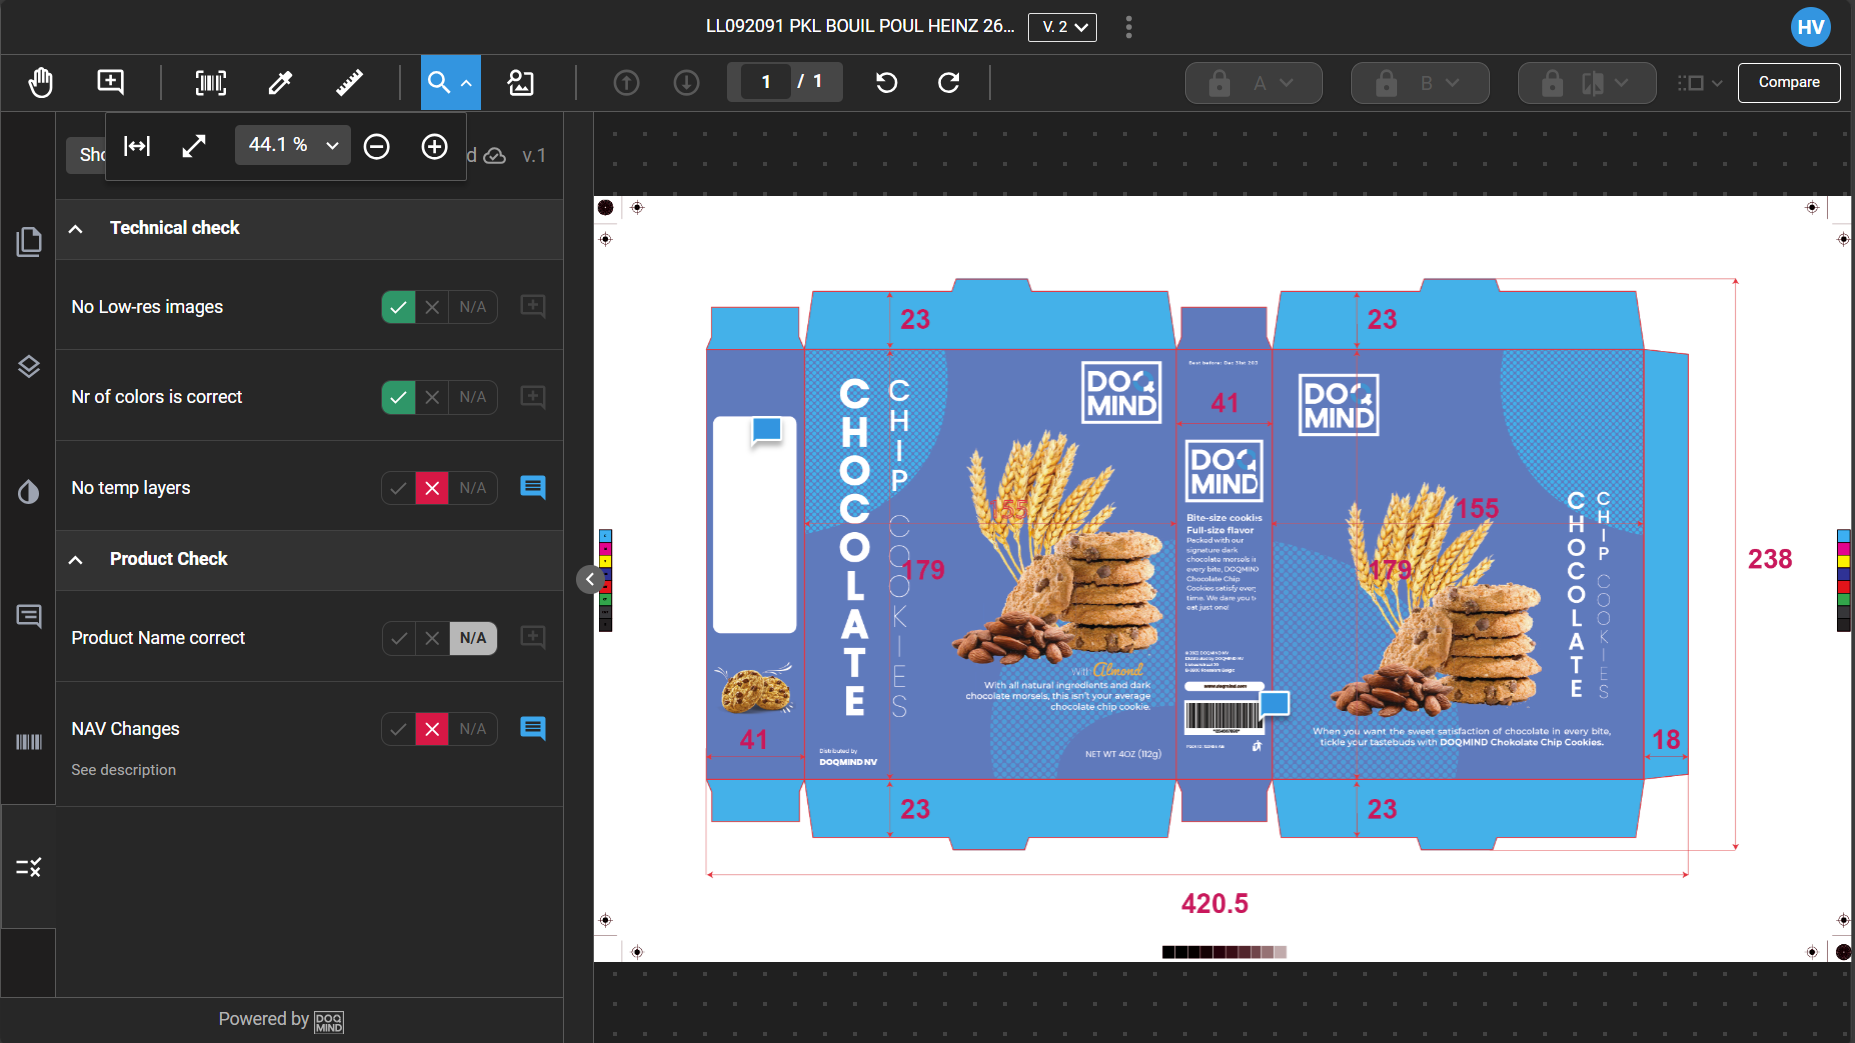1855x1043 pixels.
Task: Collapse the Technical check section
Action: click(x=76, y=228)
